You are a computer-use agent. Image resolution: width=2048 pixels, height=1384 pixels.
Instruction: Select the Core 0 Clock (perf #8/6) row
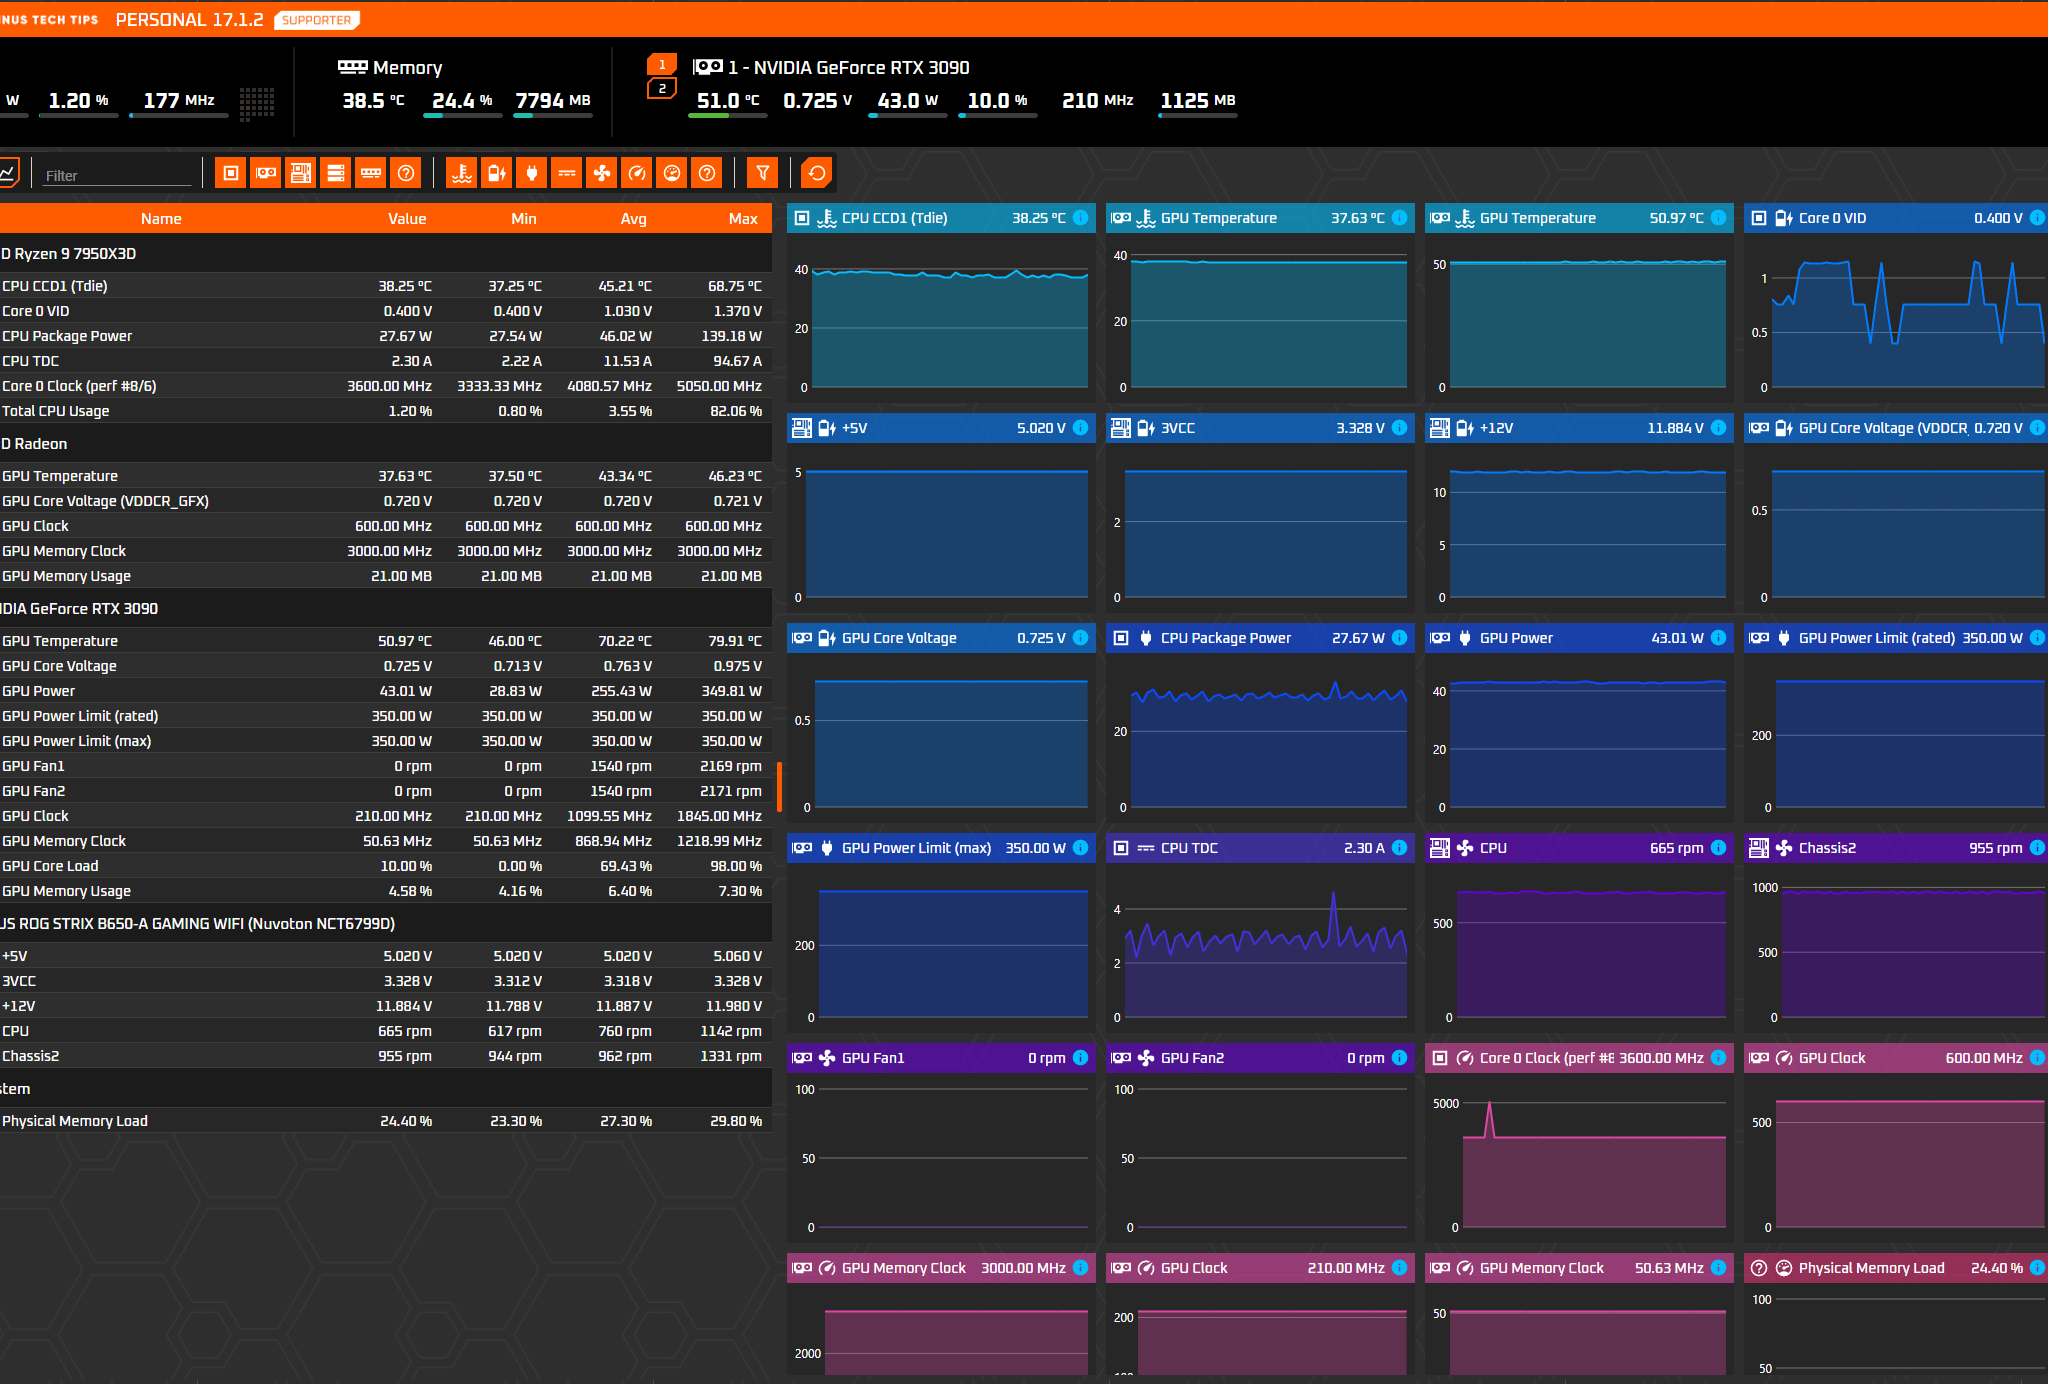(386, 386)
